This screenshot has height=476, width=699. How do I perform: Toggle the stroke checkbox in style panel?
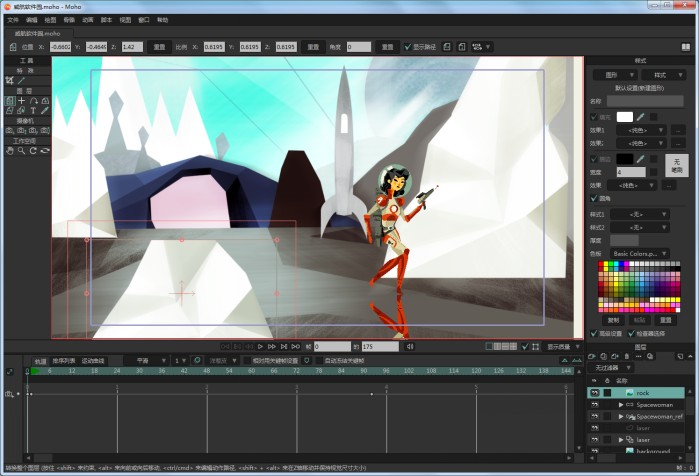pyautogui.click(x=594, y=159)
